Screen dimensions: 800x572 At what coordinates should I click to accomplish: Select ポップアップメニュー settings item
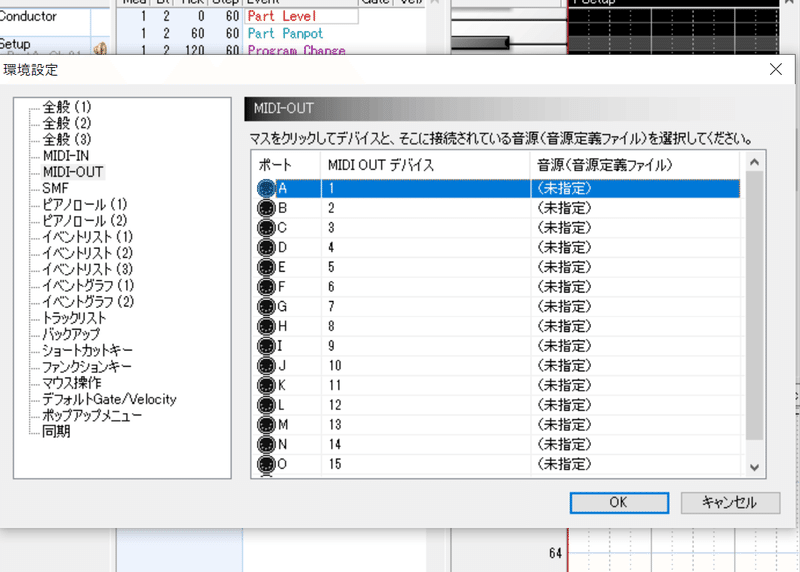(92, 415)
